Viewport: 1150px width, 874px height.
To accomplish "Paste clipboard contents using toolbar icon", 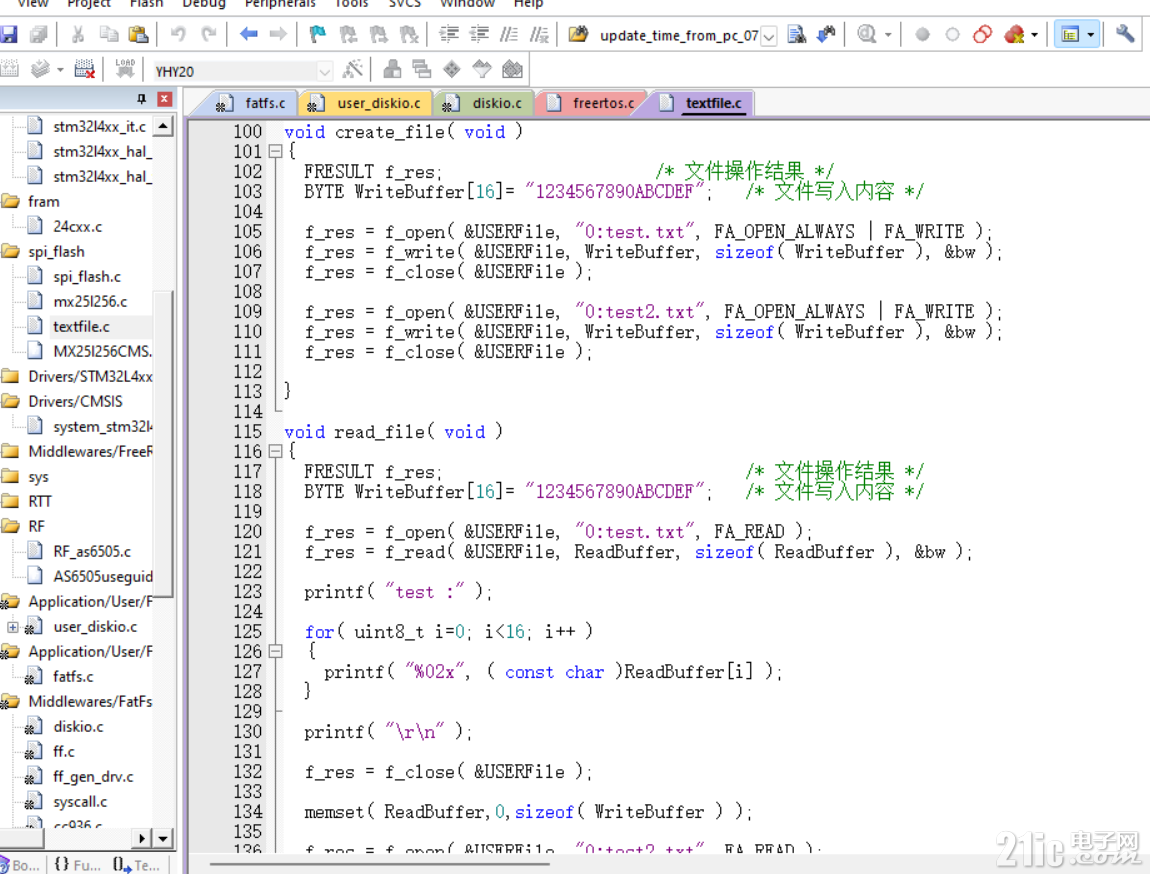I will click(138, 34).
